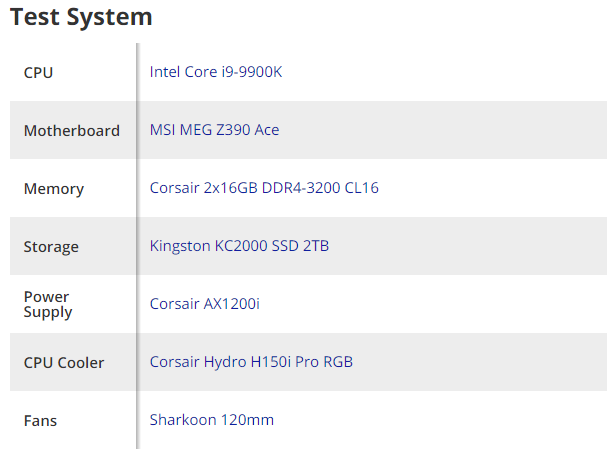The image size is (616, 455).
Task: Visit the Corsair AX1200i link
Action: pyautogui.click(x=204, y=304)
